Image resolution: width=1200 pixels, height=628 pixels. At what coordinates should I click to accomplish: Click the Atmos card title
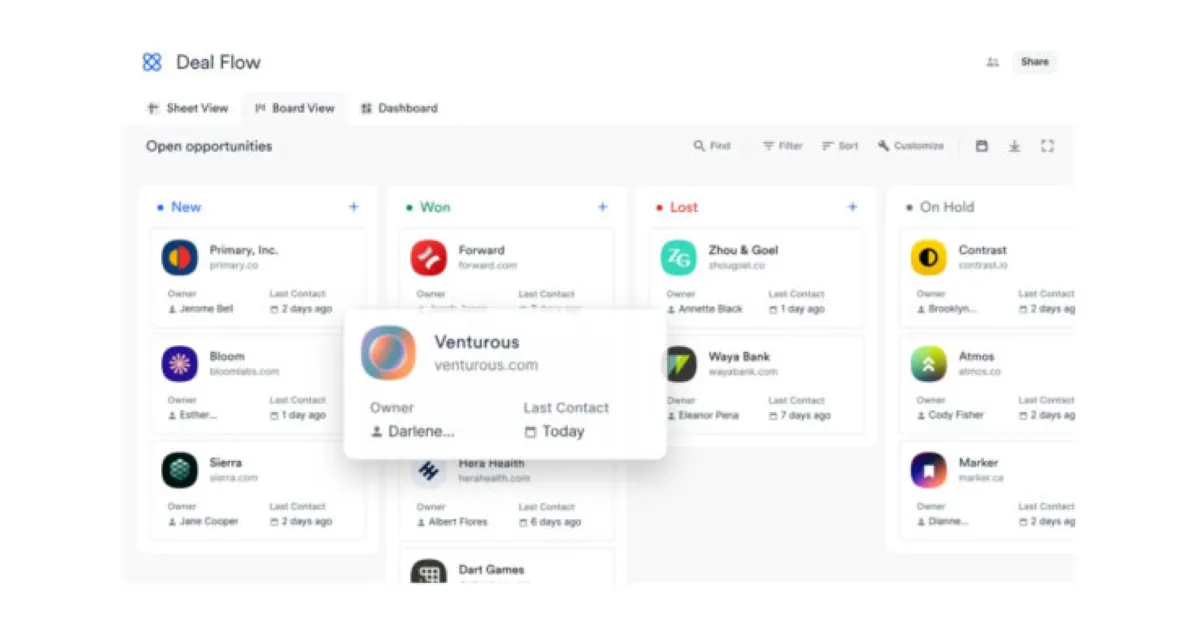click(x=977, y=357)
